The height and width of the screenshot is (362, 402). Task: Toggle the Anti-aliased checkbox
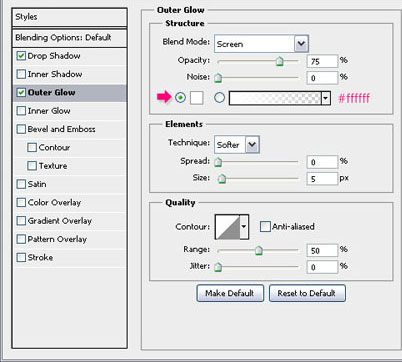pos(265,227)
